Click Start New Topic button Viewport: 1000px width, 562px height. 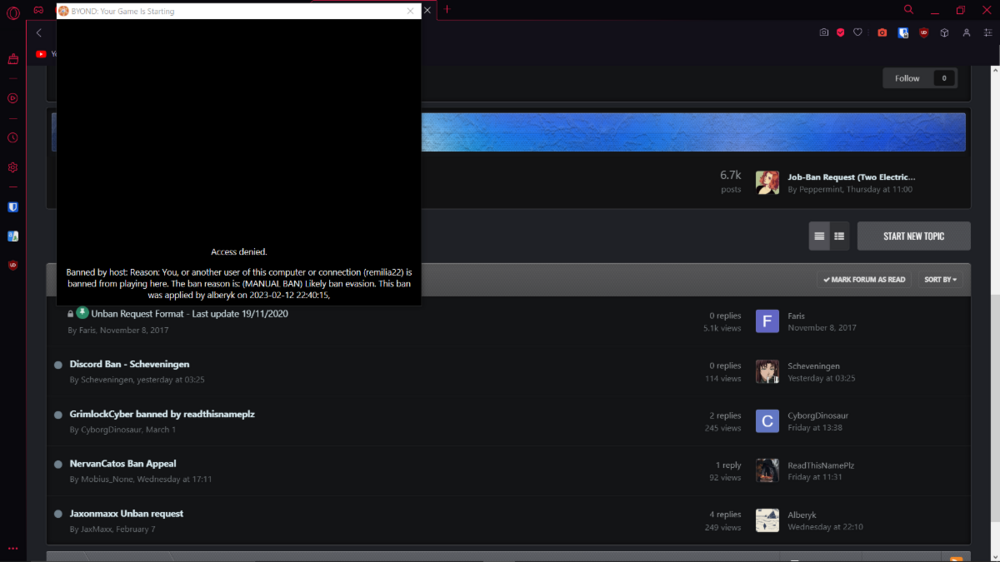[x=913, y=236]
